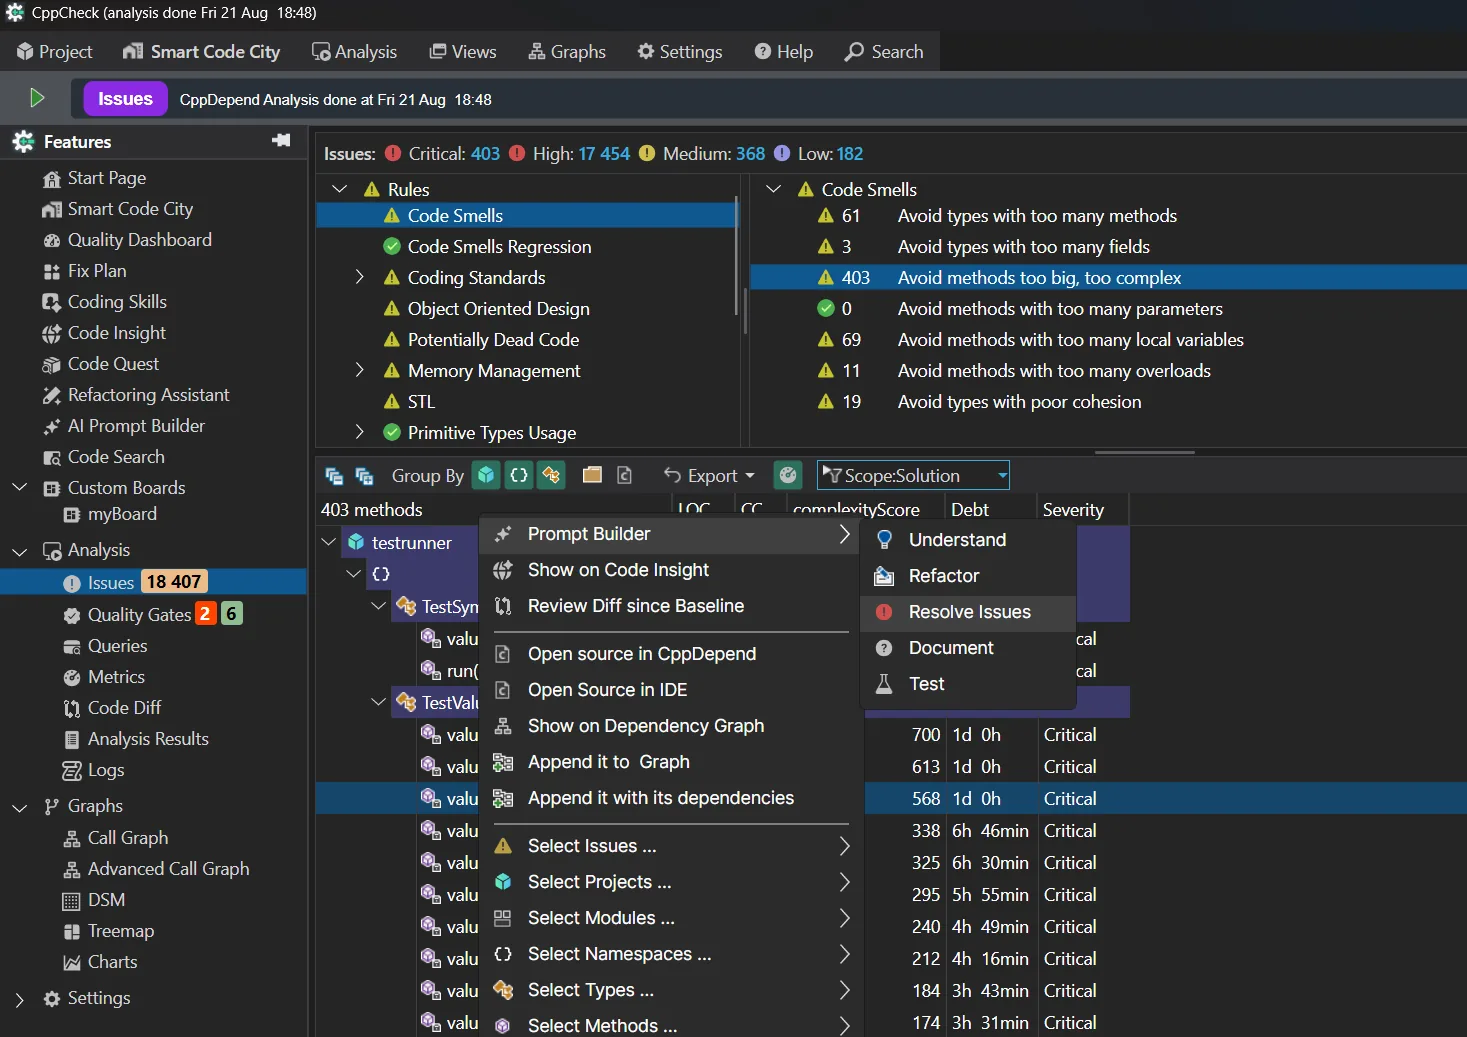This screenshot has width=1467, height=1037.
Task: Click the Code Insight icon in sidebar
Action: click(52, 334)
